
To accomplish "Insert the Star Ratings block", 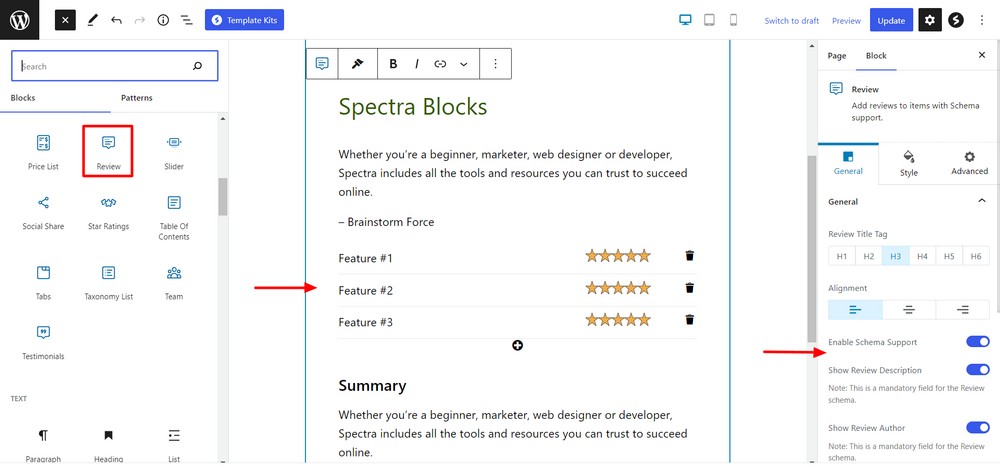I will (108, 214).
